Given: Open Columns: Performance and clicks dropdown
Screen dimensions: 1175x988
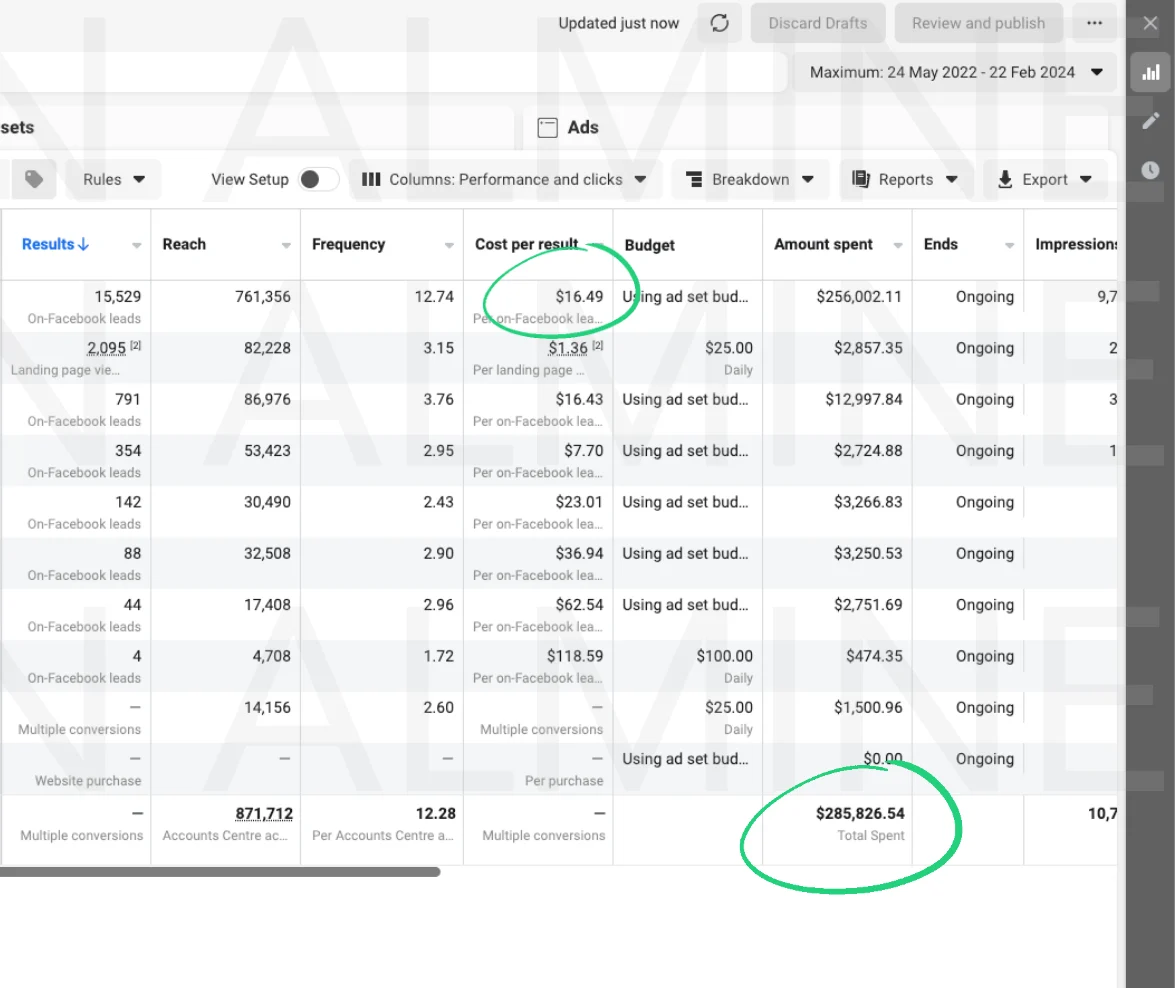Looking at the screenshot, I should point(504,179).
